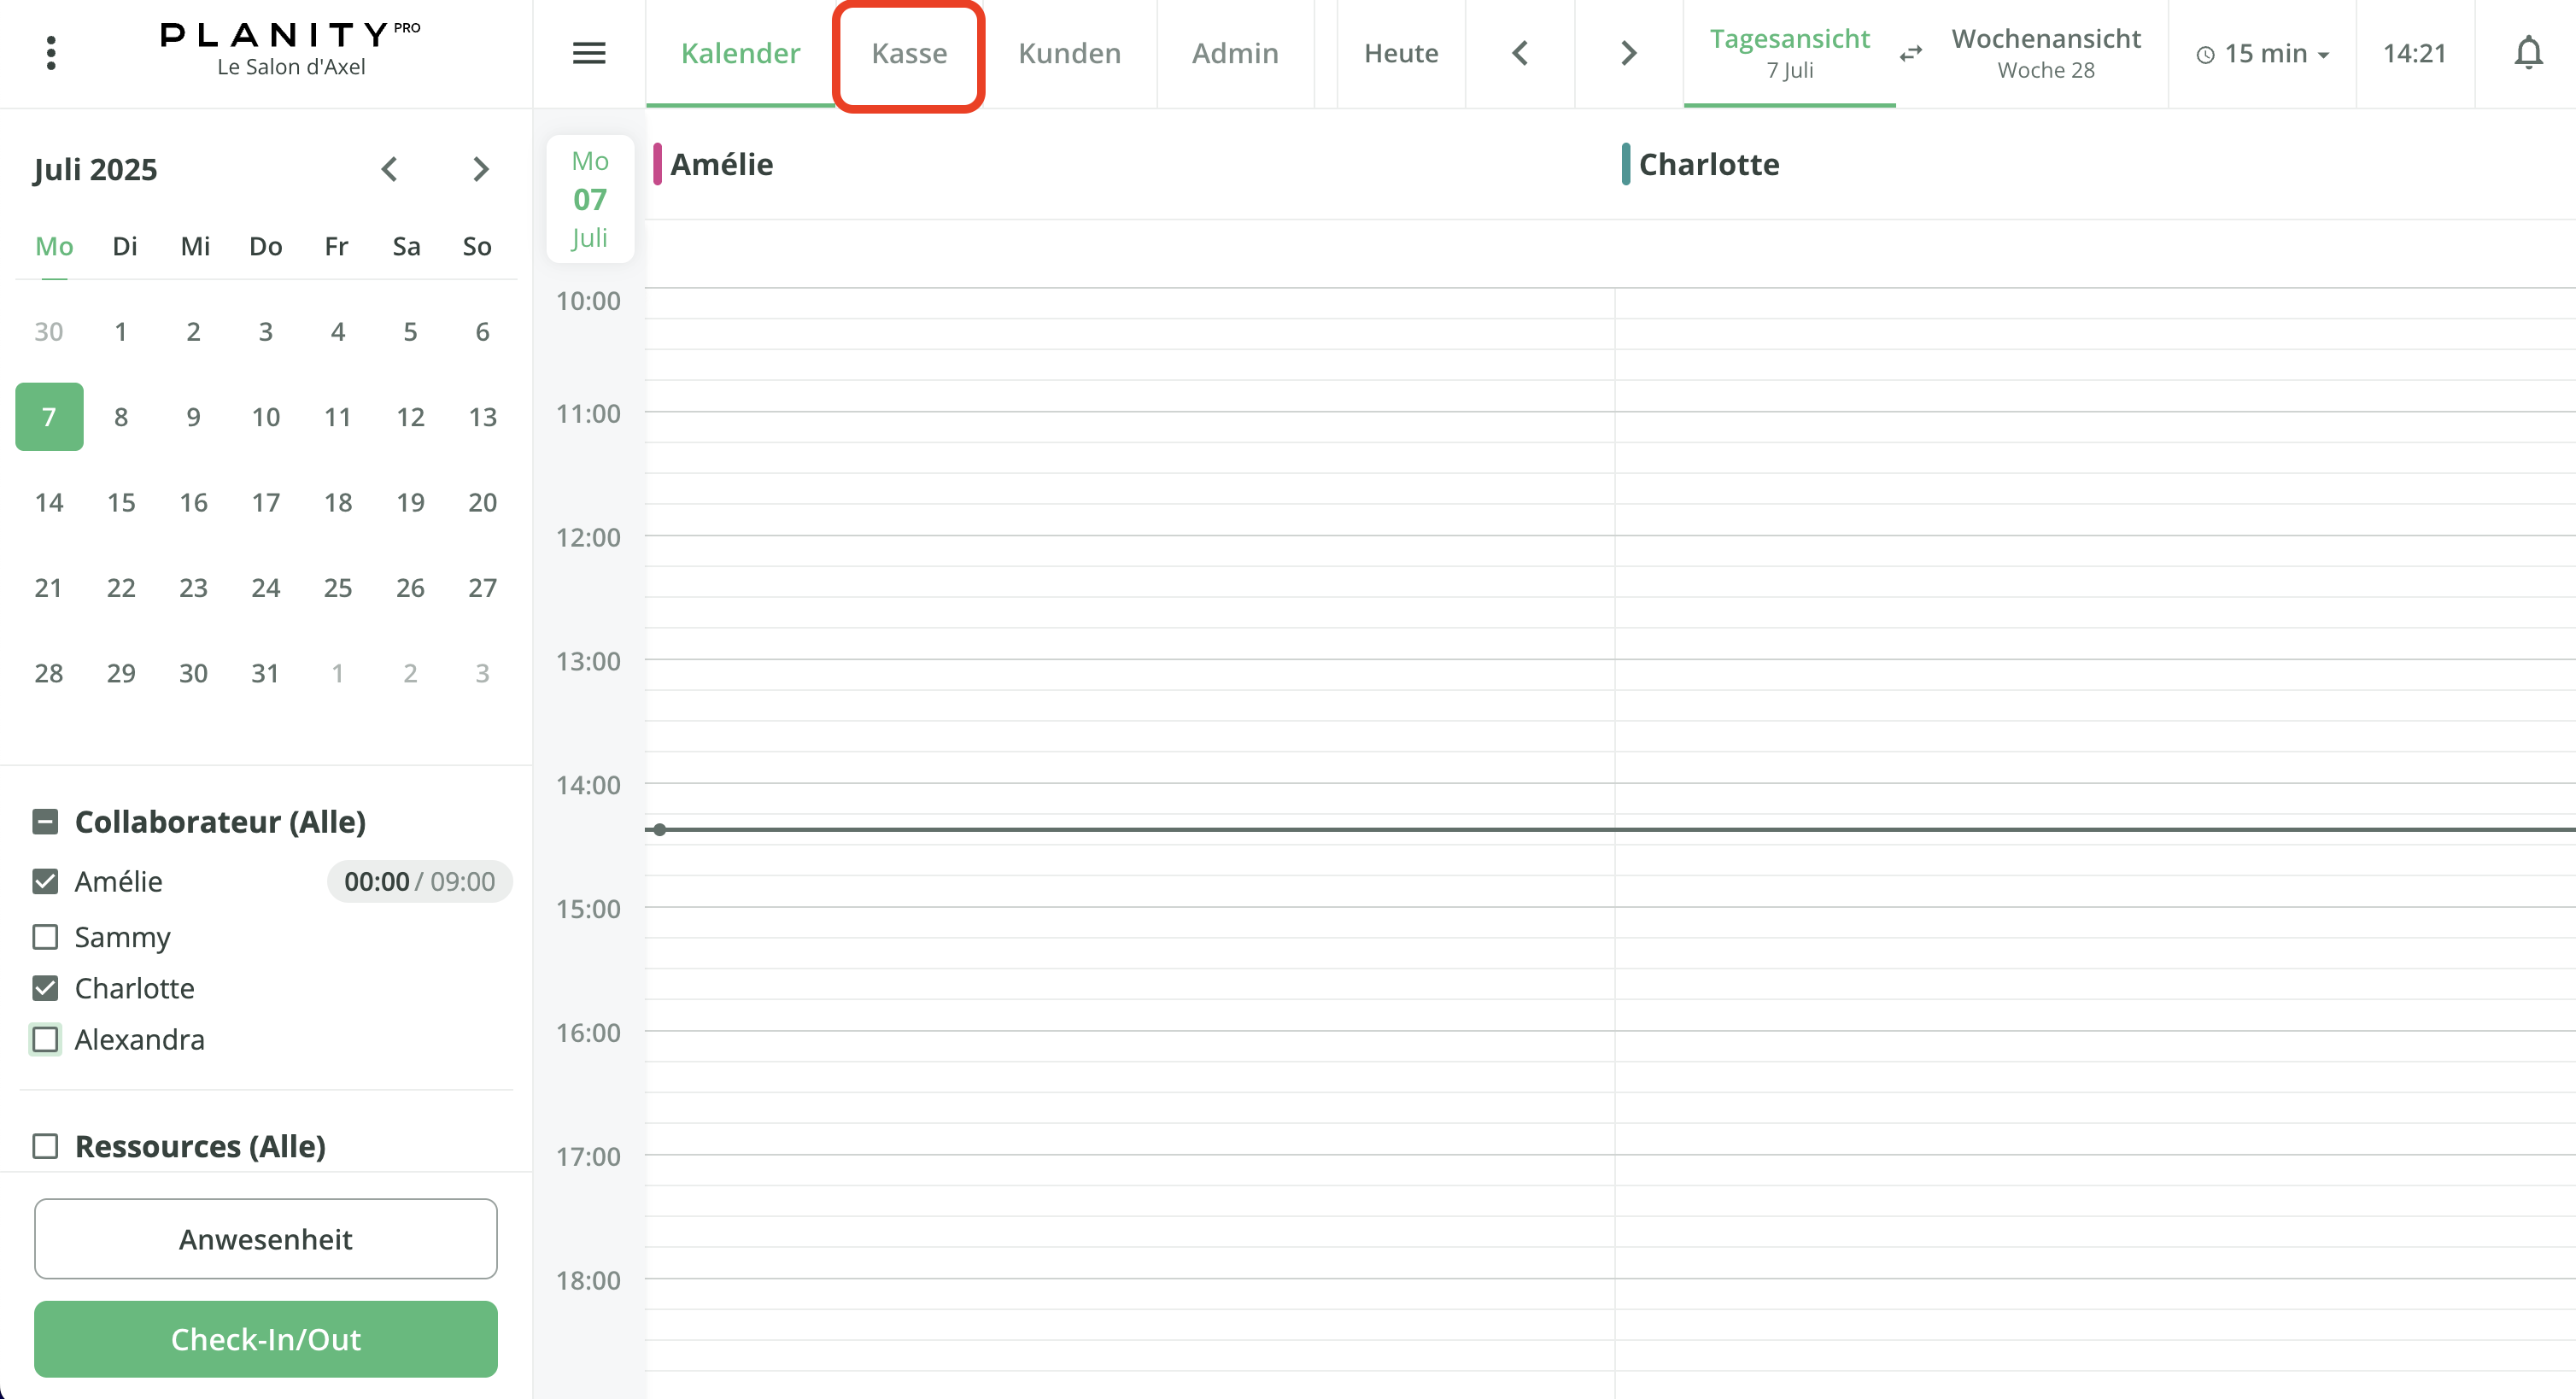Click Amélie's pink color bar
Image resolution: width=2576 pixels, height=1399 pixels.
[657, 164]
